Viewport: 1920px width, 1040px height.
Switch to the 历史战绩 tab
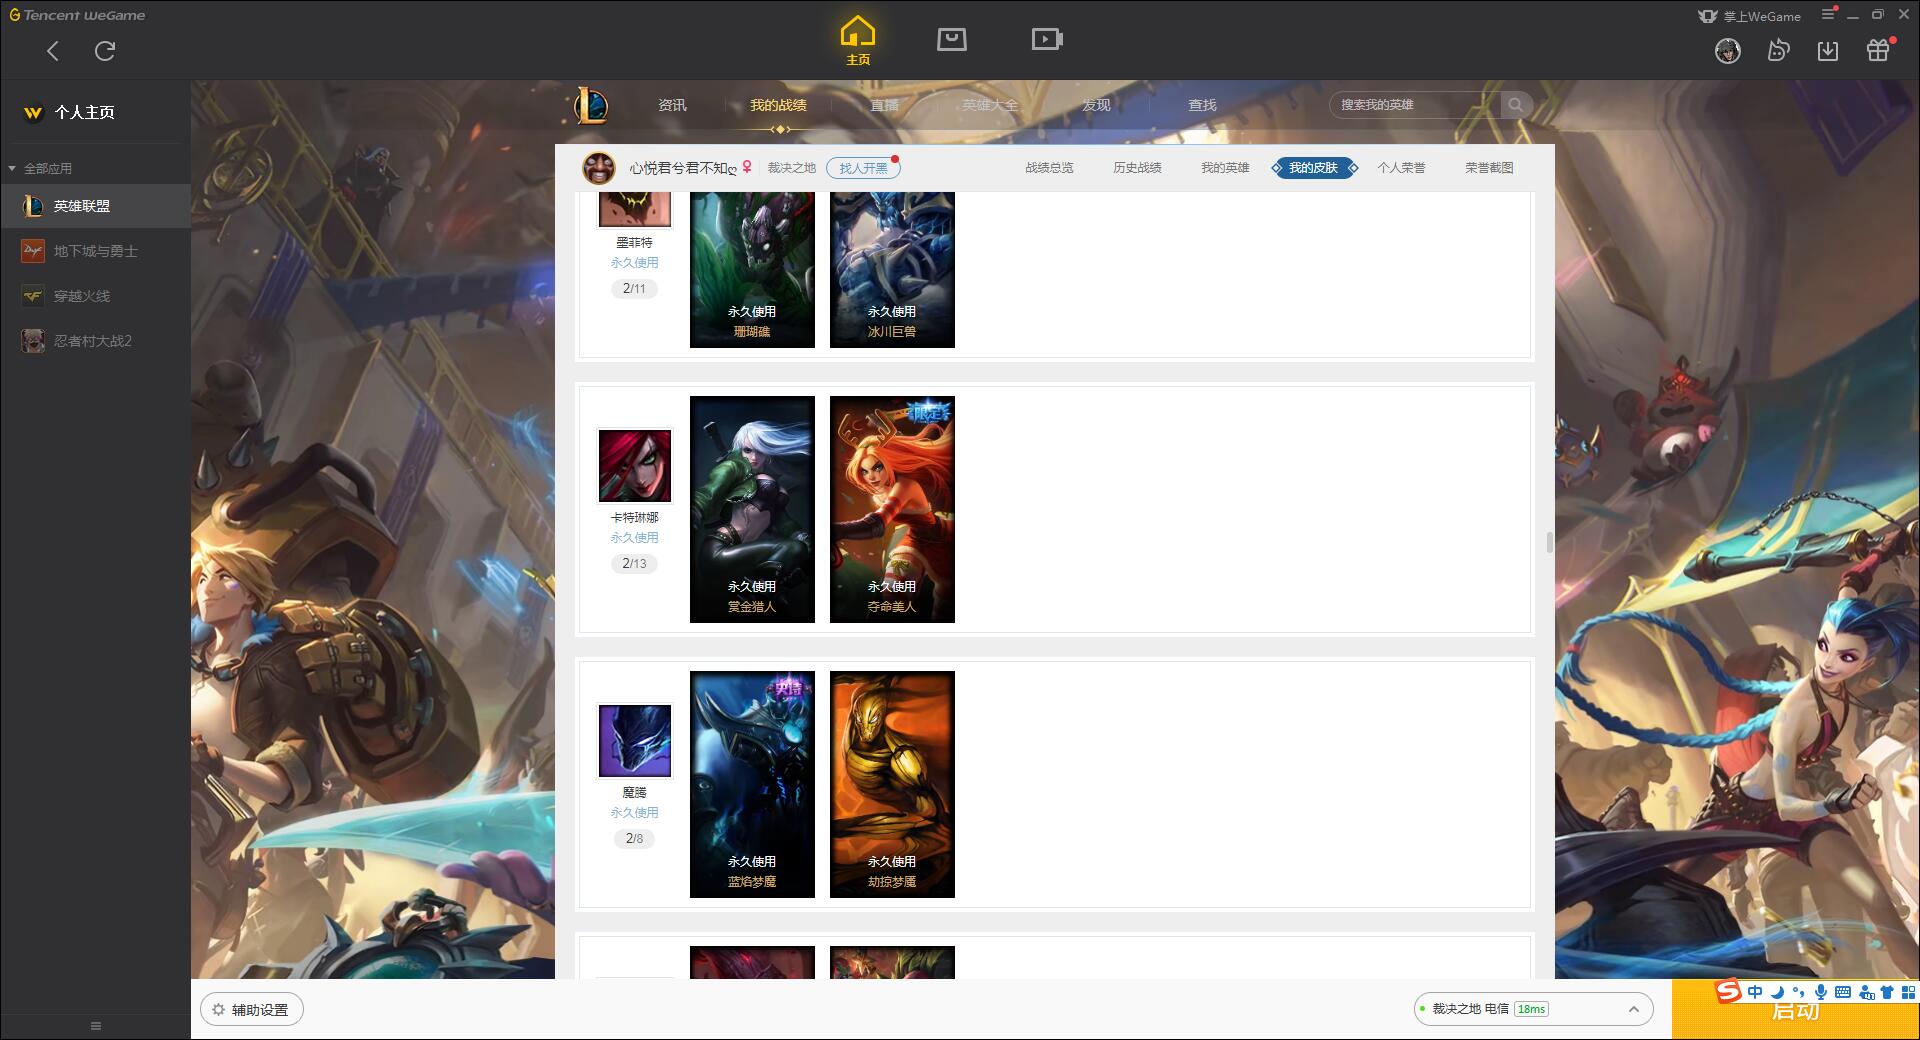pyautogui.click(x=1137, y=168)
